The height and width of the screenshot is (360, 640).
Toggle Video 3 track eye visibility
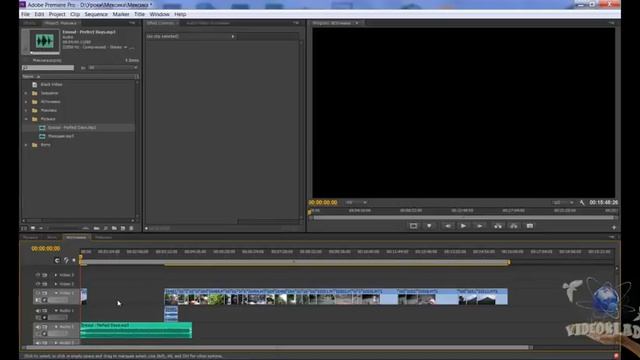[x=38, y=276]
